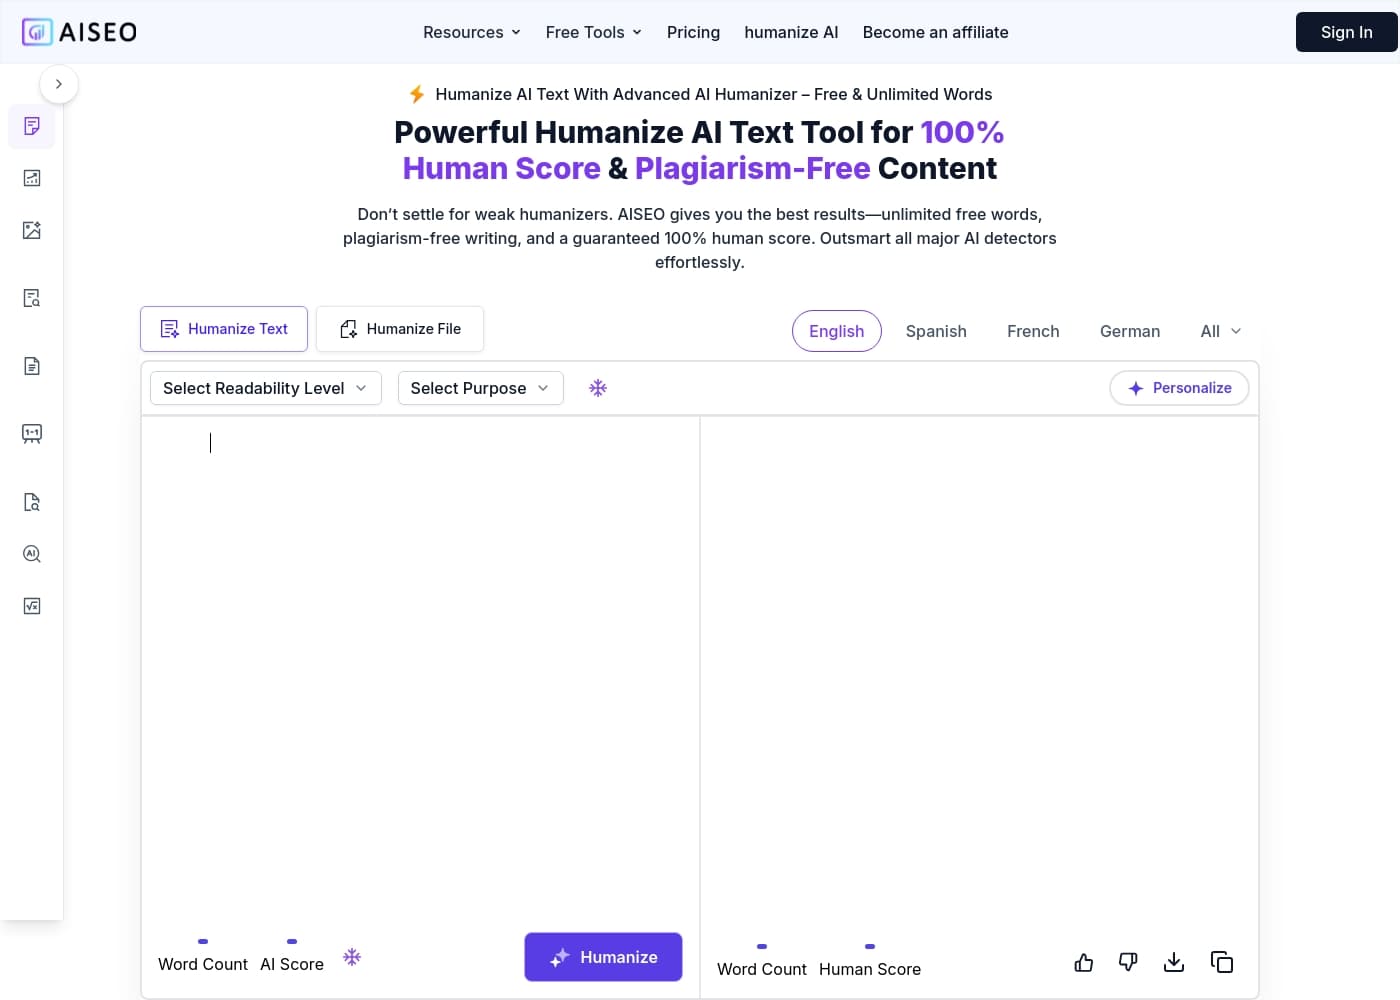Screen dimensions: 1400x1000
Task: Click inside the input text area
Action: click(420, 670)
